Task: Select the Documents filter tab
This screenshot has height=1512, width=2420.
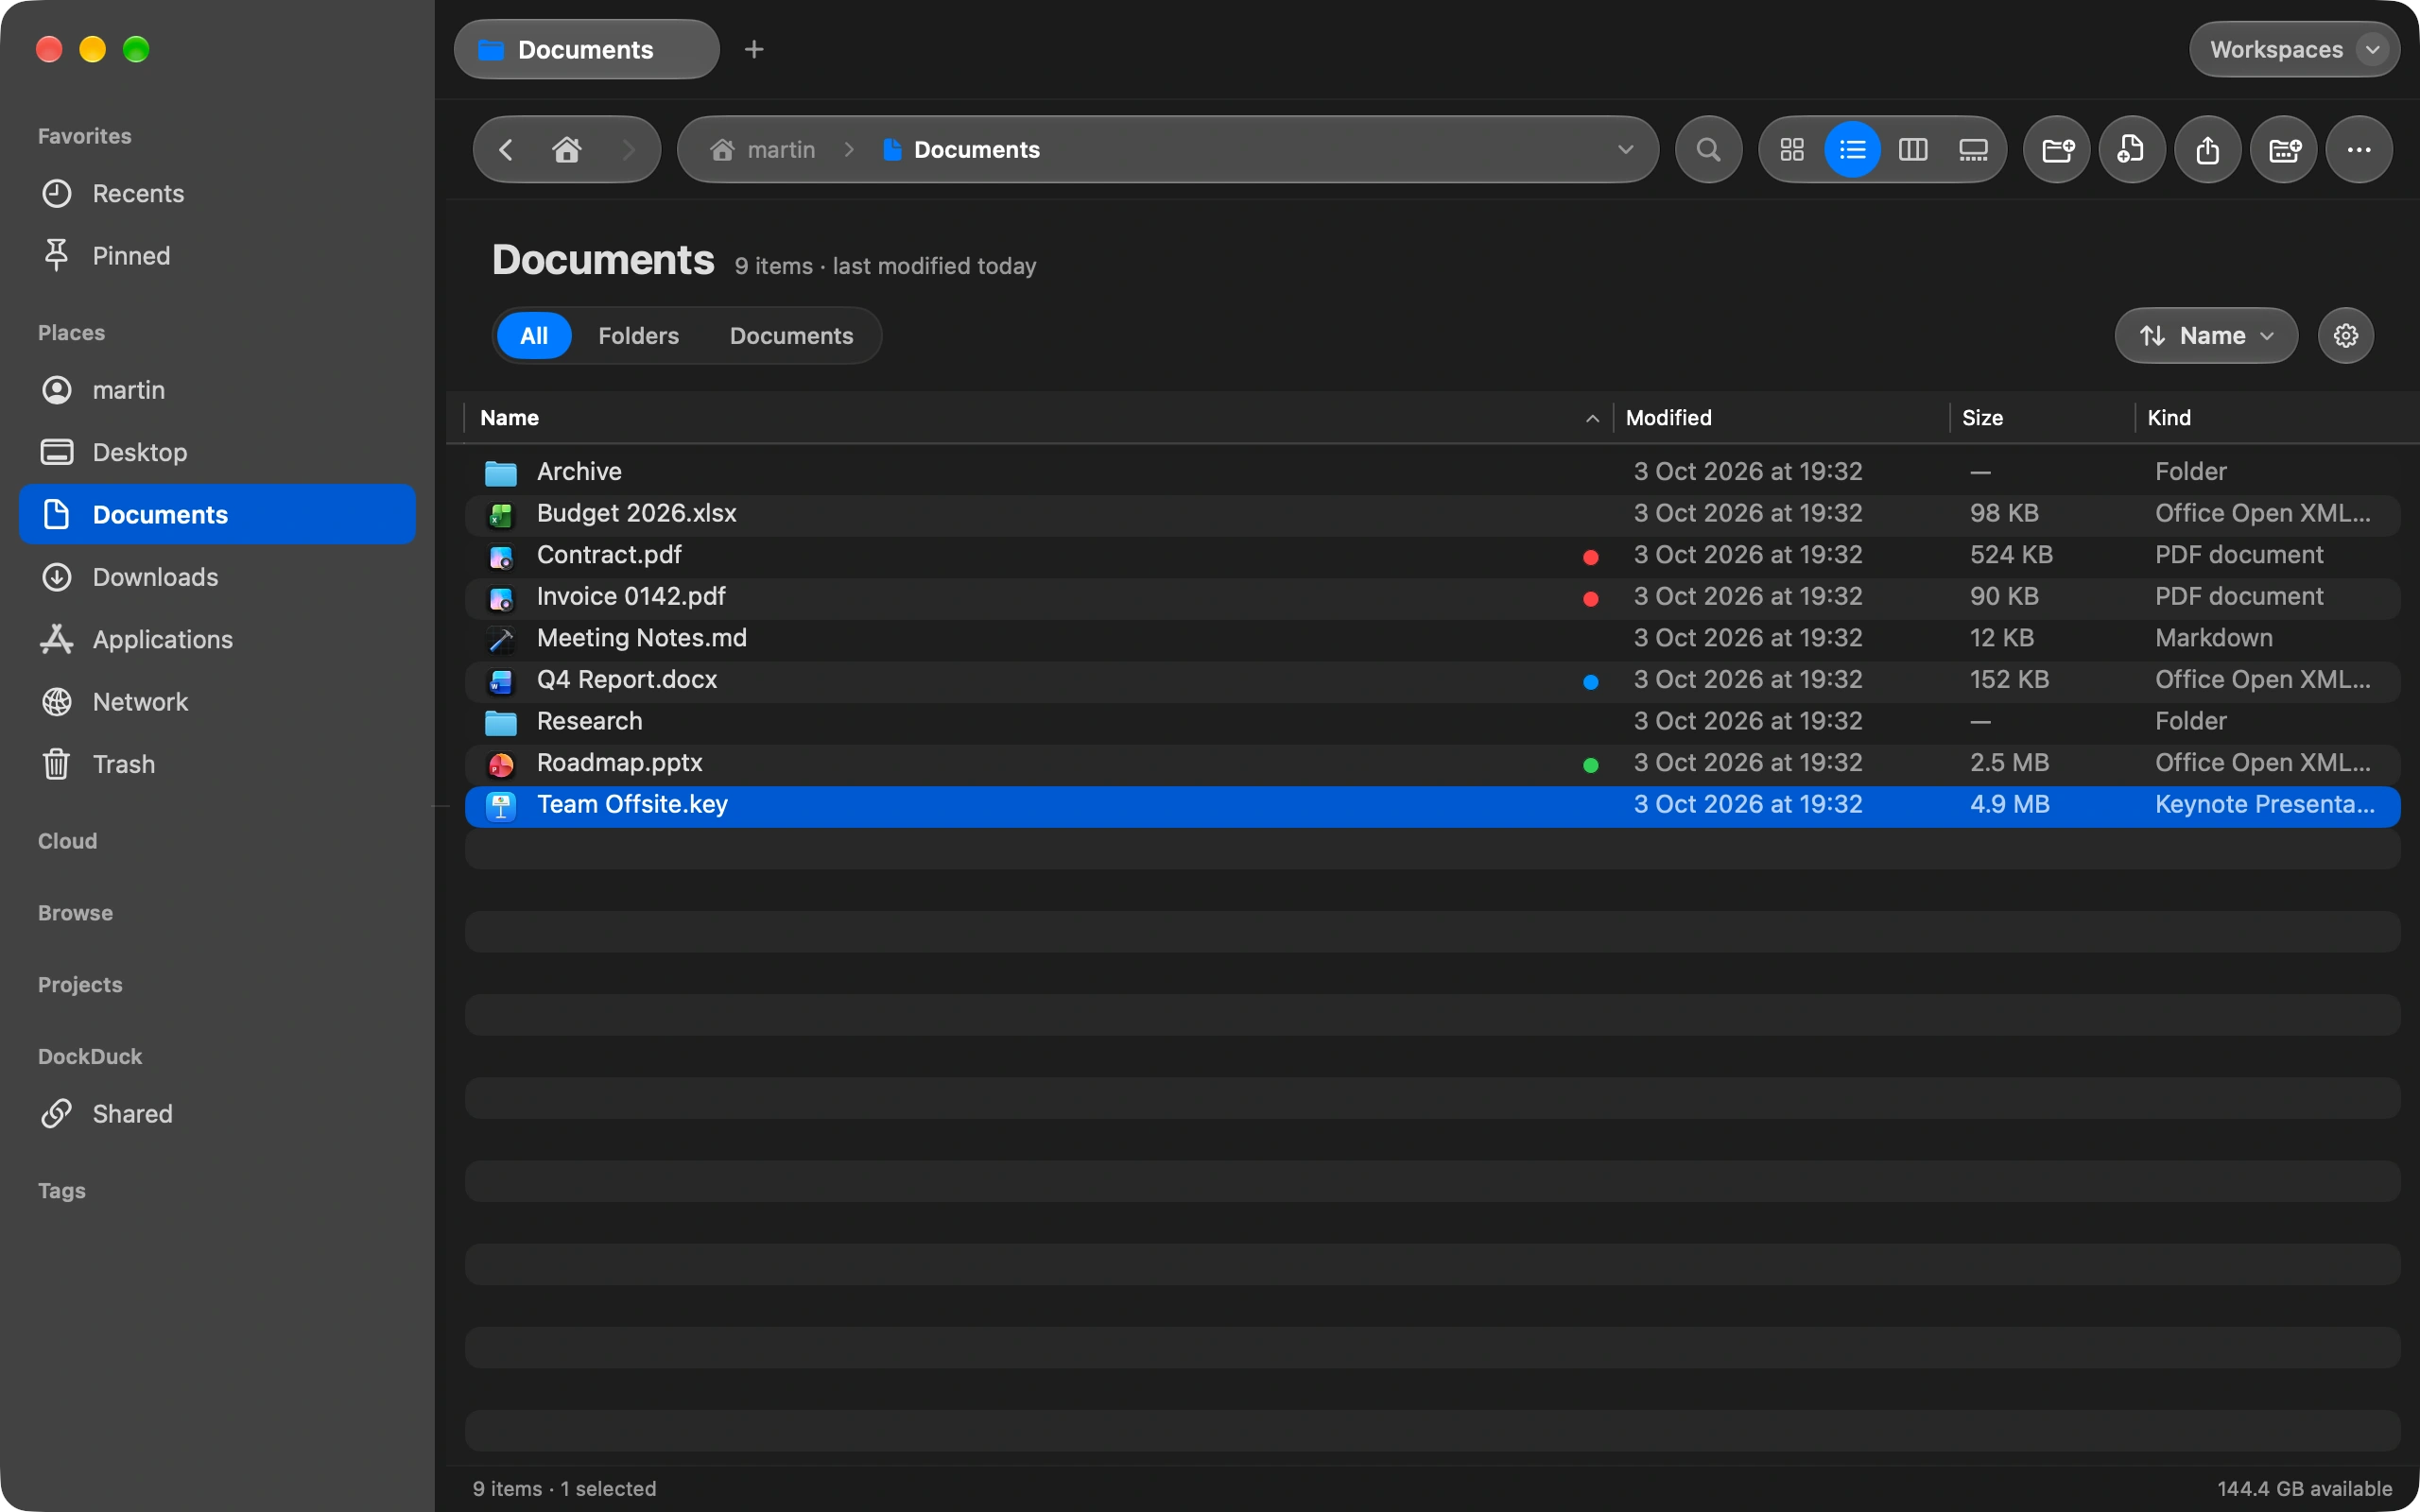Action: (x=791, y=336)
